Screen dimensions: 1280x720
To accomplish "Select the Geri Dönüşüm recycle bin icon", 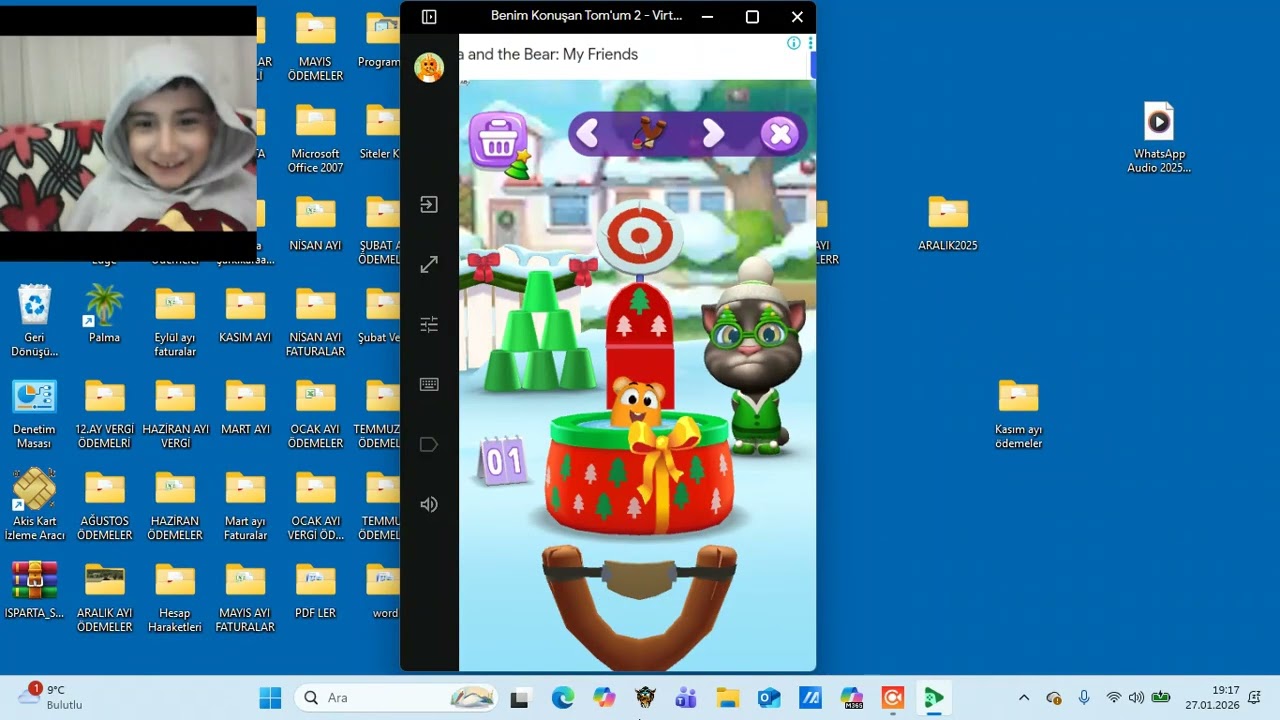I will click(35, 321).
